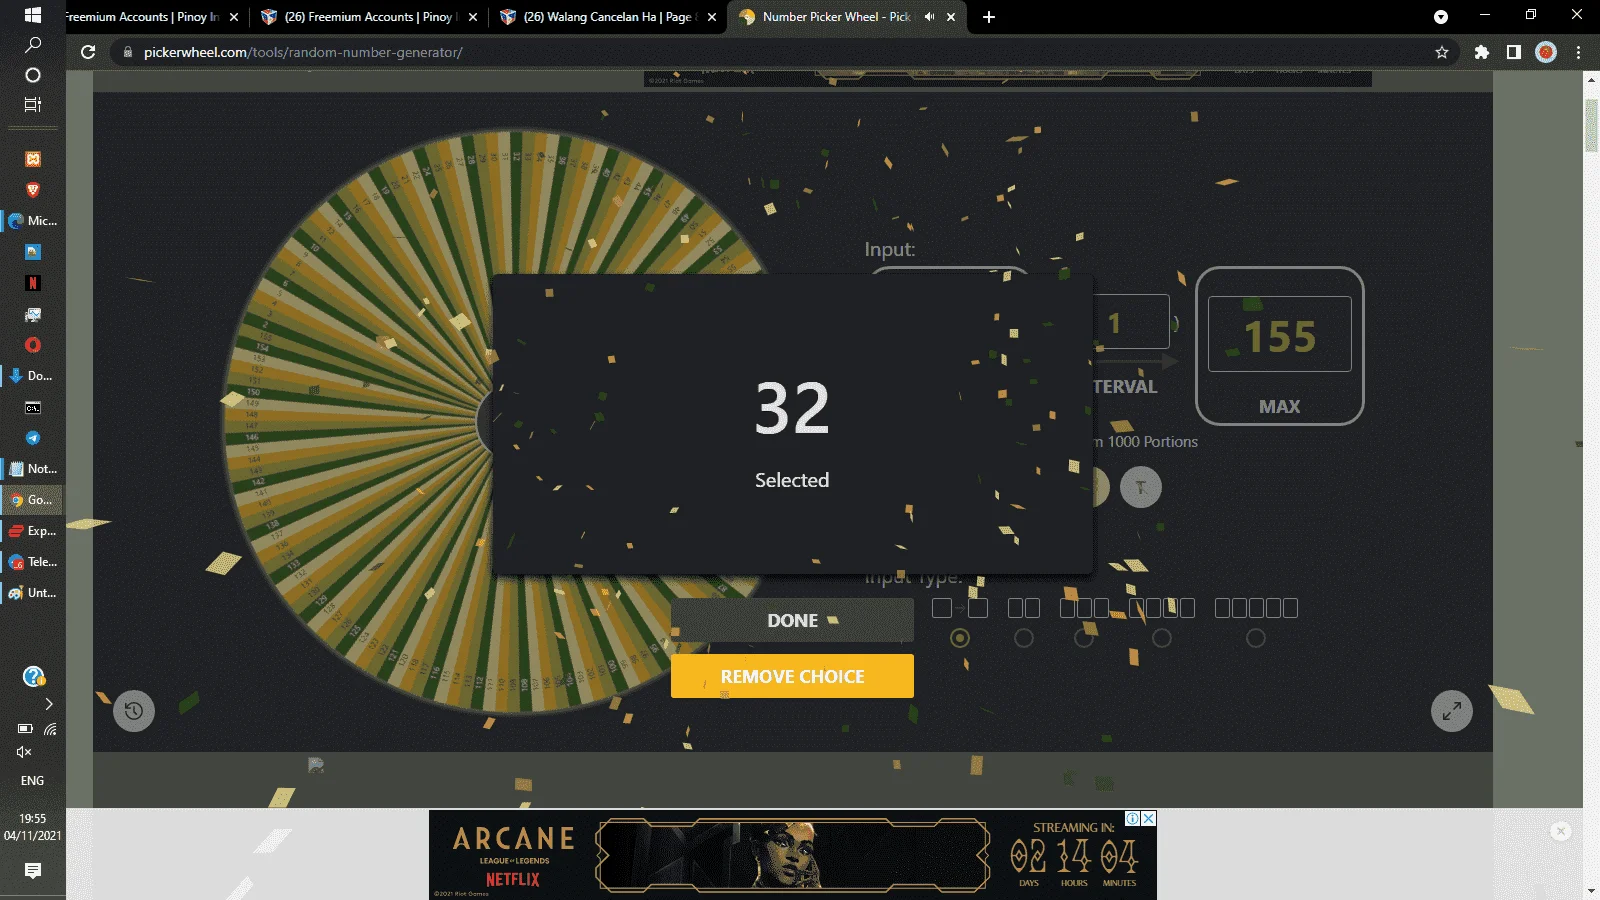Click the page scrollbar thumb on the right
The width and height of the screenshot is (1600, 900).
[x=1591, y=125]
